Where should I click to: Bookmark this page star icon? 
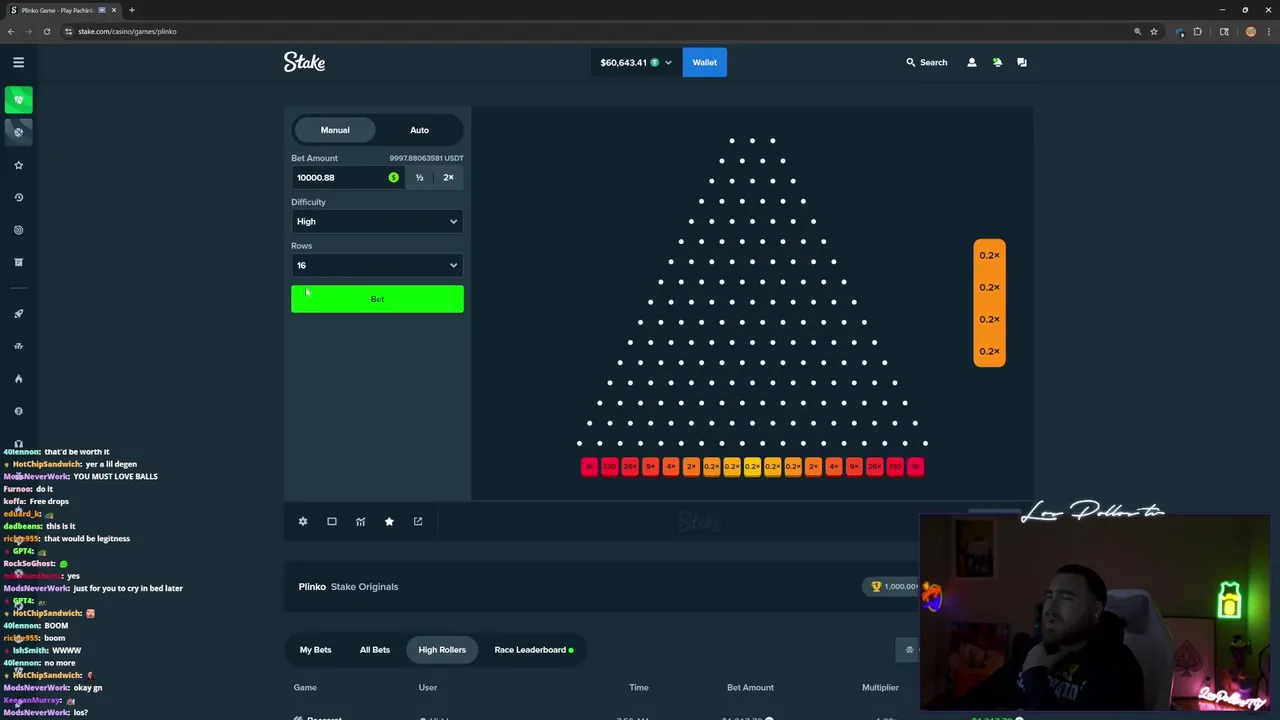click(1153, 31)
